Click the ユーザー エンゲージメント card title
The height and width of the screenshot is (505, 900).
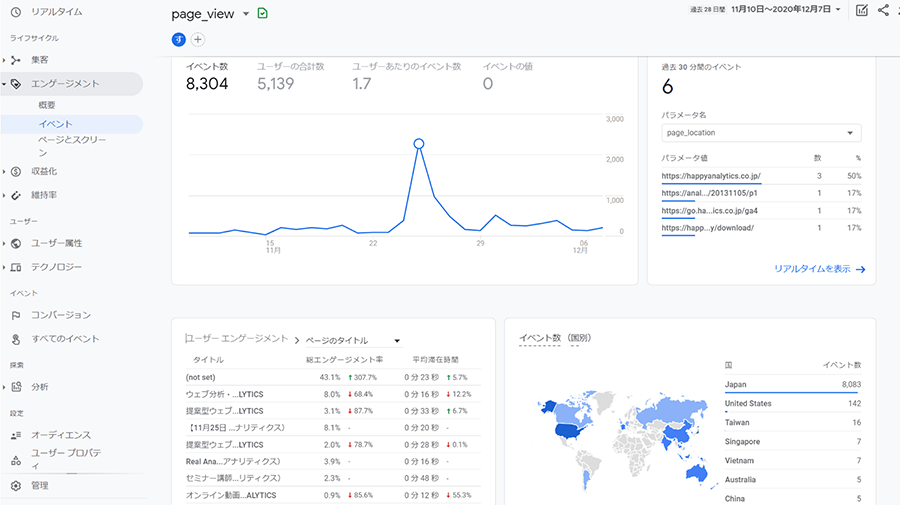236,339
